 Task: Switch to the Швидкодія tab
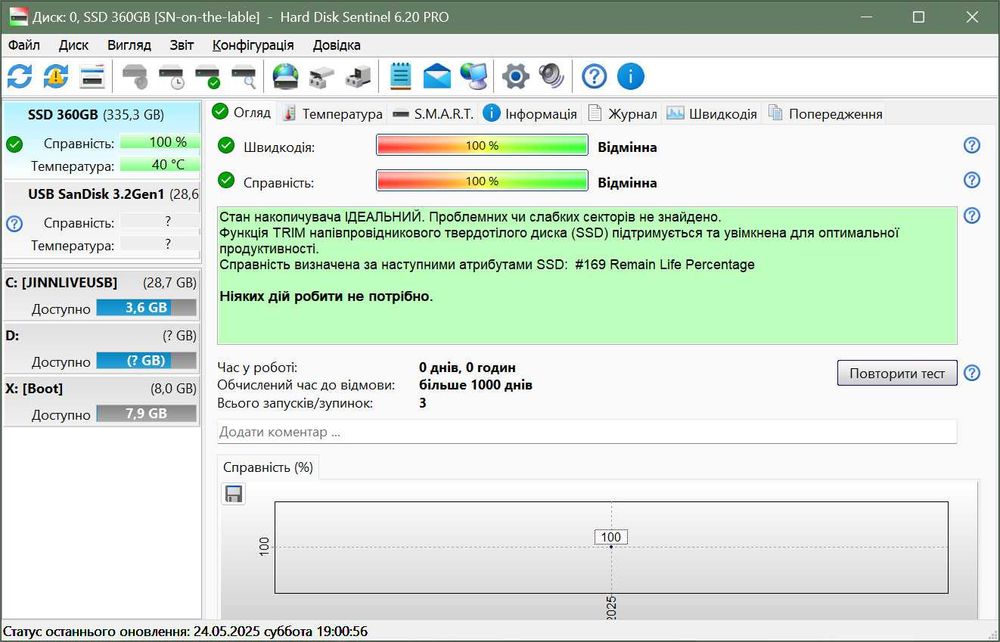click(x=712, y=114)
